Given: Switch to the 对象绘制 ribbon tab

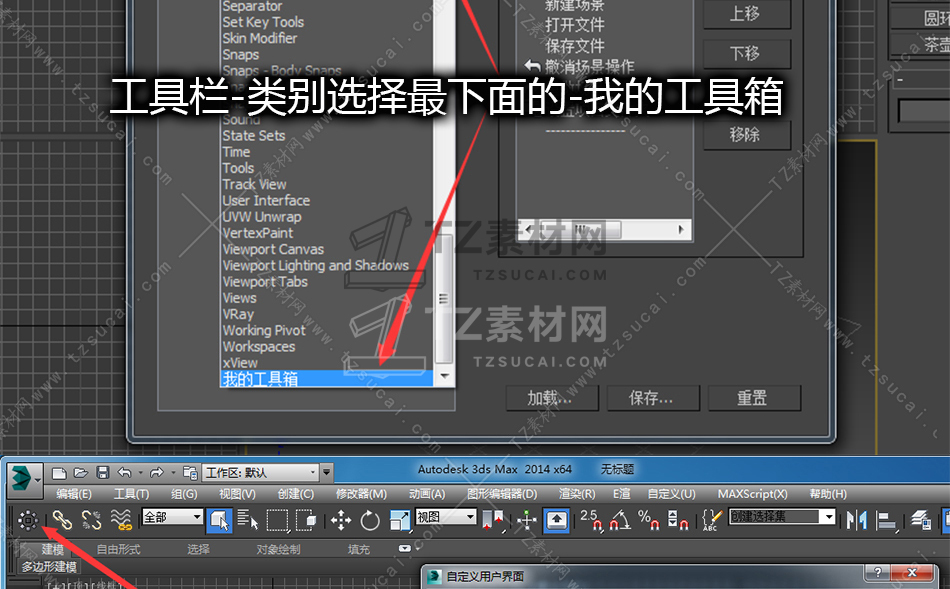Looking at the screenshot, I should point(278,549).
